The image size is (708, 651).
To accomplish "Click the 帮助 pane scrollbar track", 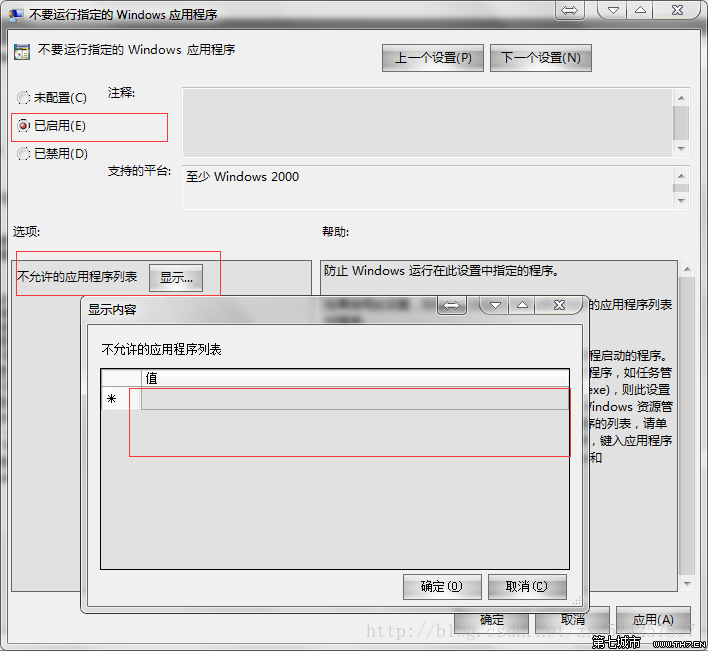I will coord(687,426).
